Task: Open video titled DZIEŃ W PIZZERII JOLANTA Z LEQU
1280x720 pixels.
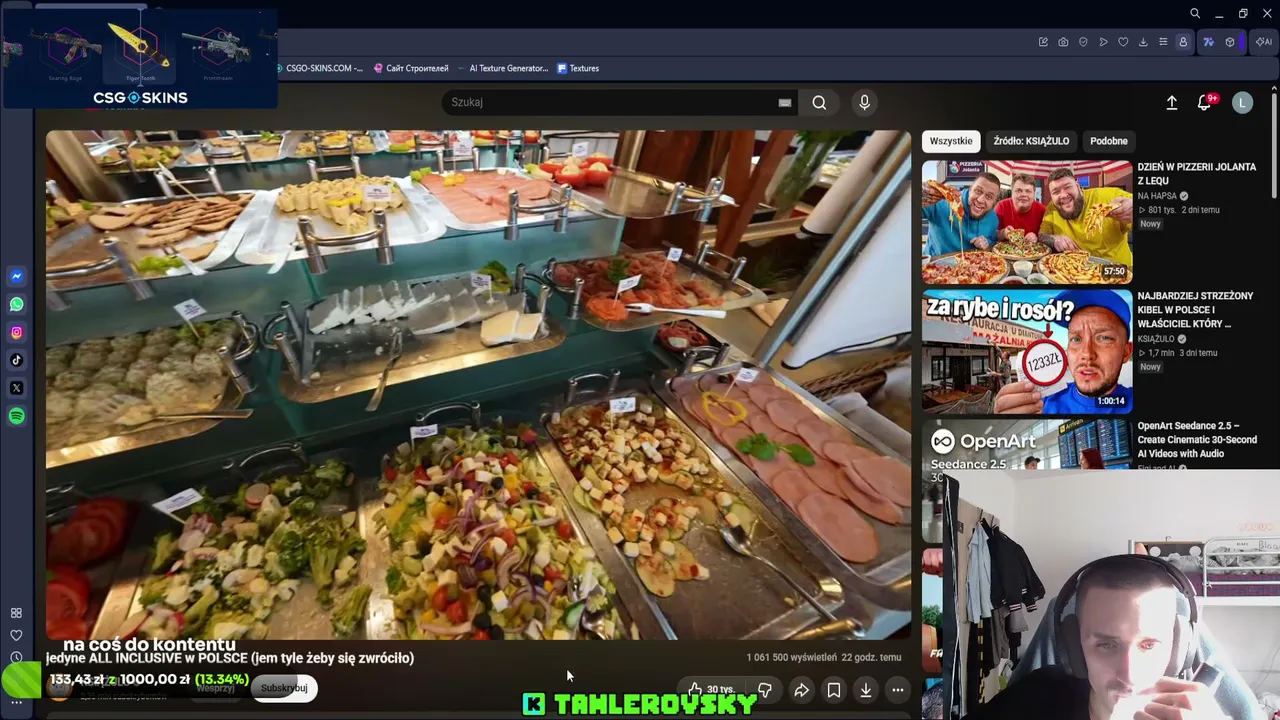Action: 1197,174
